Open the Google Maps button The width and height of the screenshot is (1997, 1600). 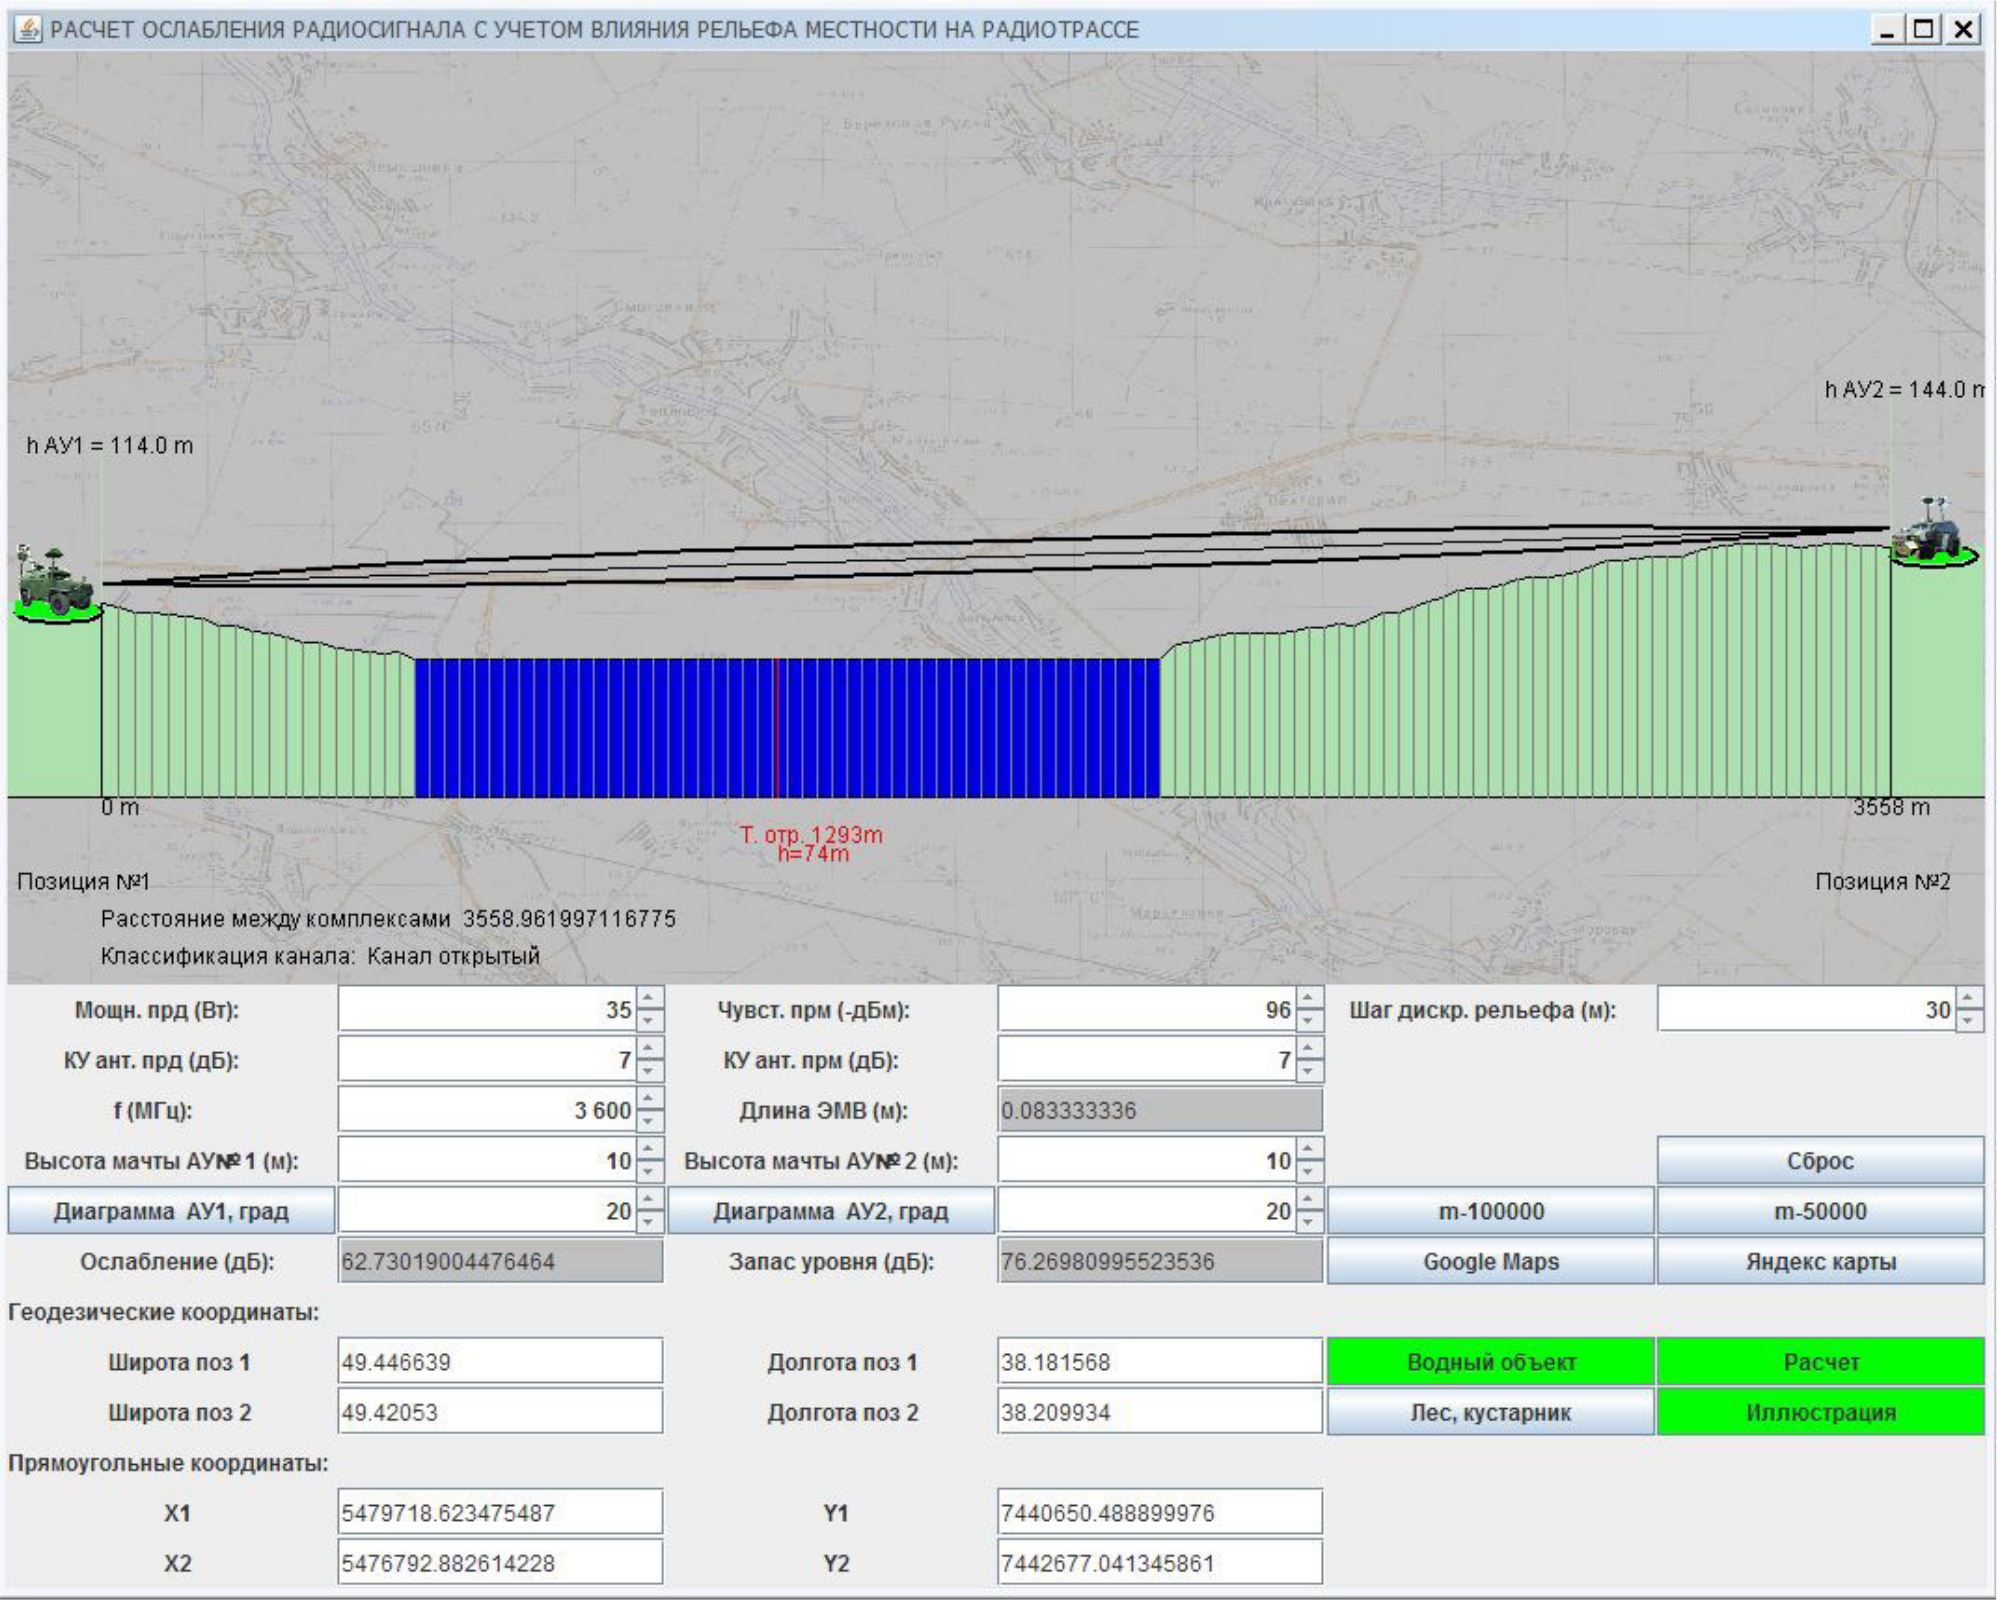[x=1490, y=1262]
